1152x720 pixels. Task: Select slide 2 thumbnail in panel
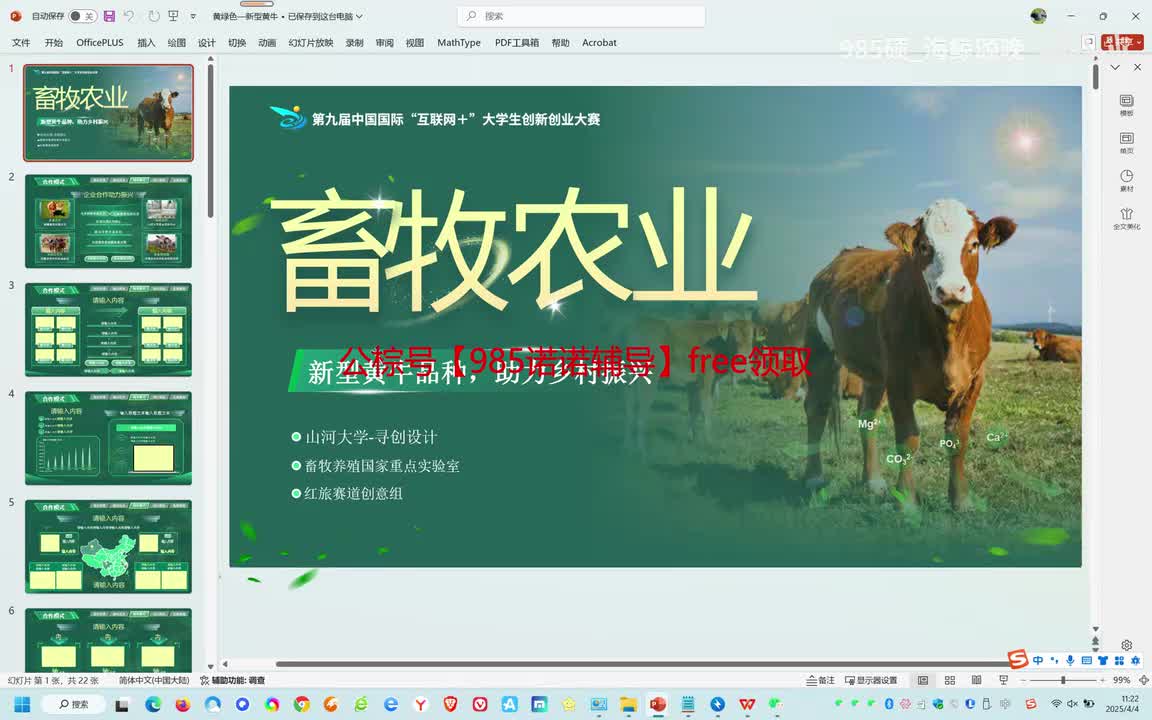coord(109,221)
